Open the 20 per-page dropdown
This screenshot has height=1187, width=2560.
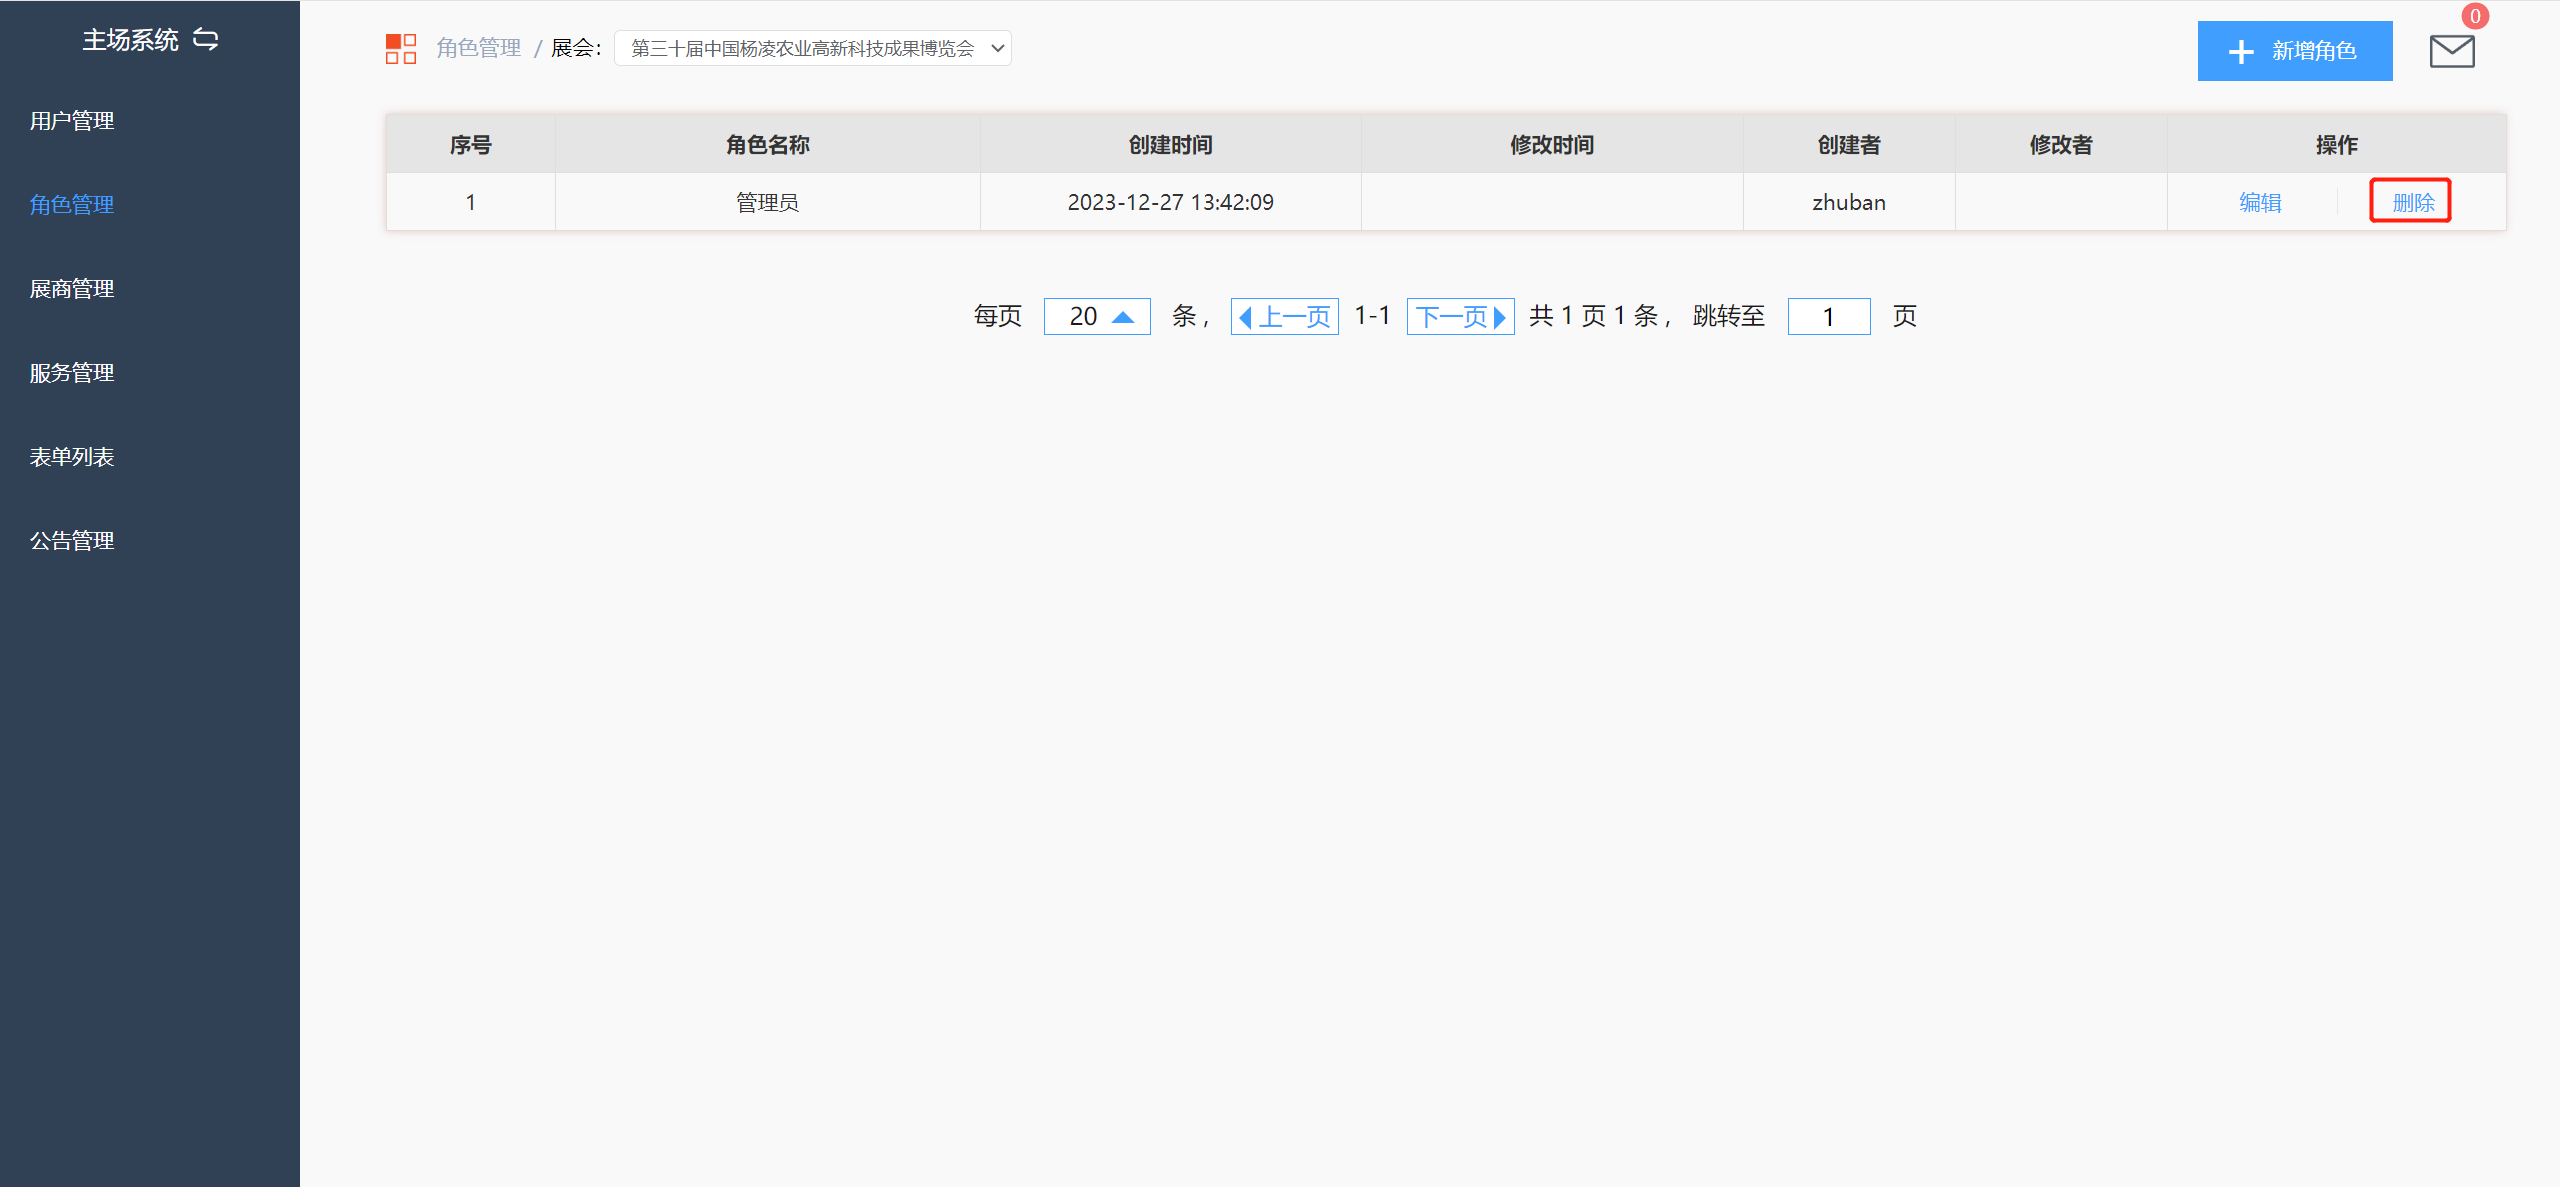(x=1097, y=316)
